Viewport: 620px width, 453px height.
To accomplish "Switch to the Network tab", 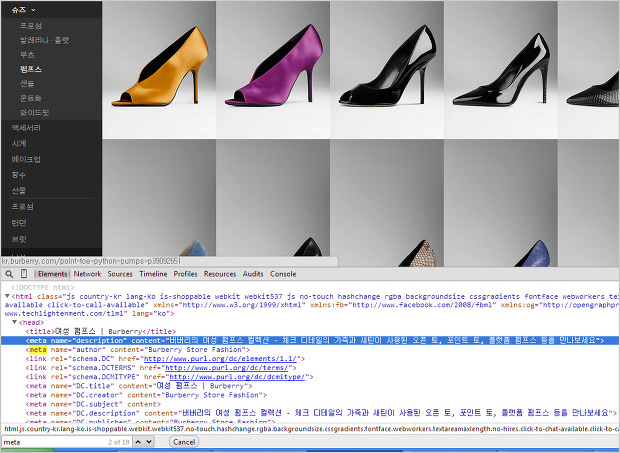I will pos(87,273).
